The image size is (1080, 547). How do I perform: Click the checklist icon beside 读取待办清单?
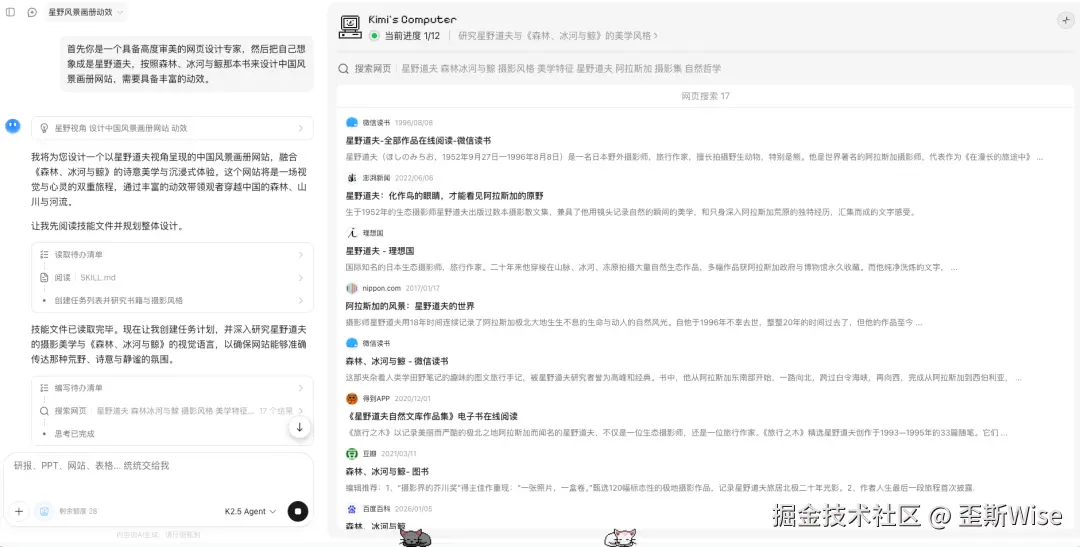coord(45,254)
